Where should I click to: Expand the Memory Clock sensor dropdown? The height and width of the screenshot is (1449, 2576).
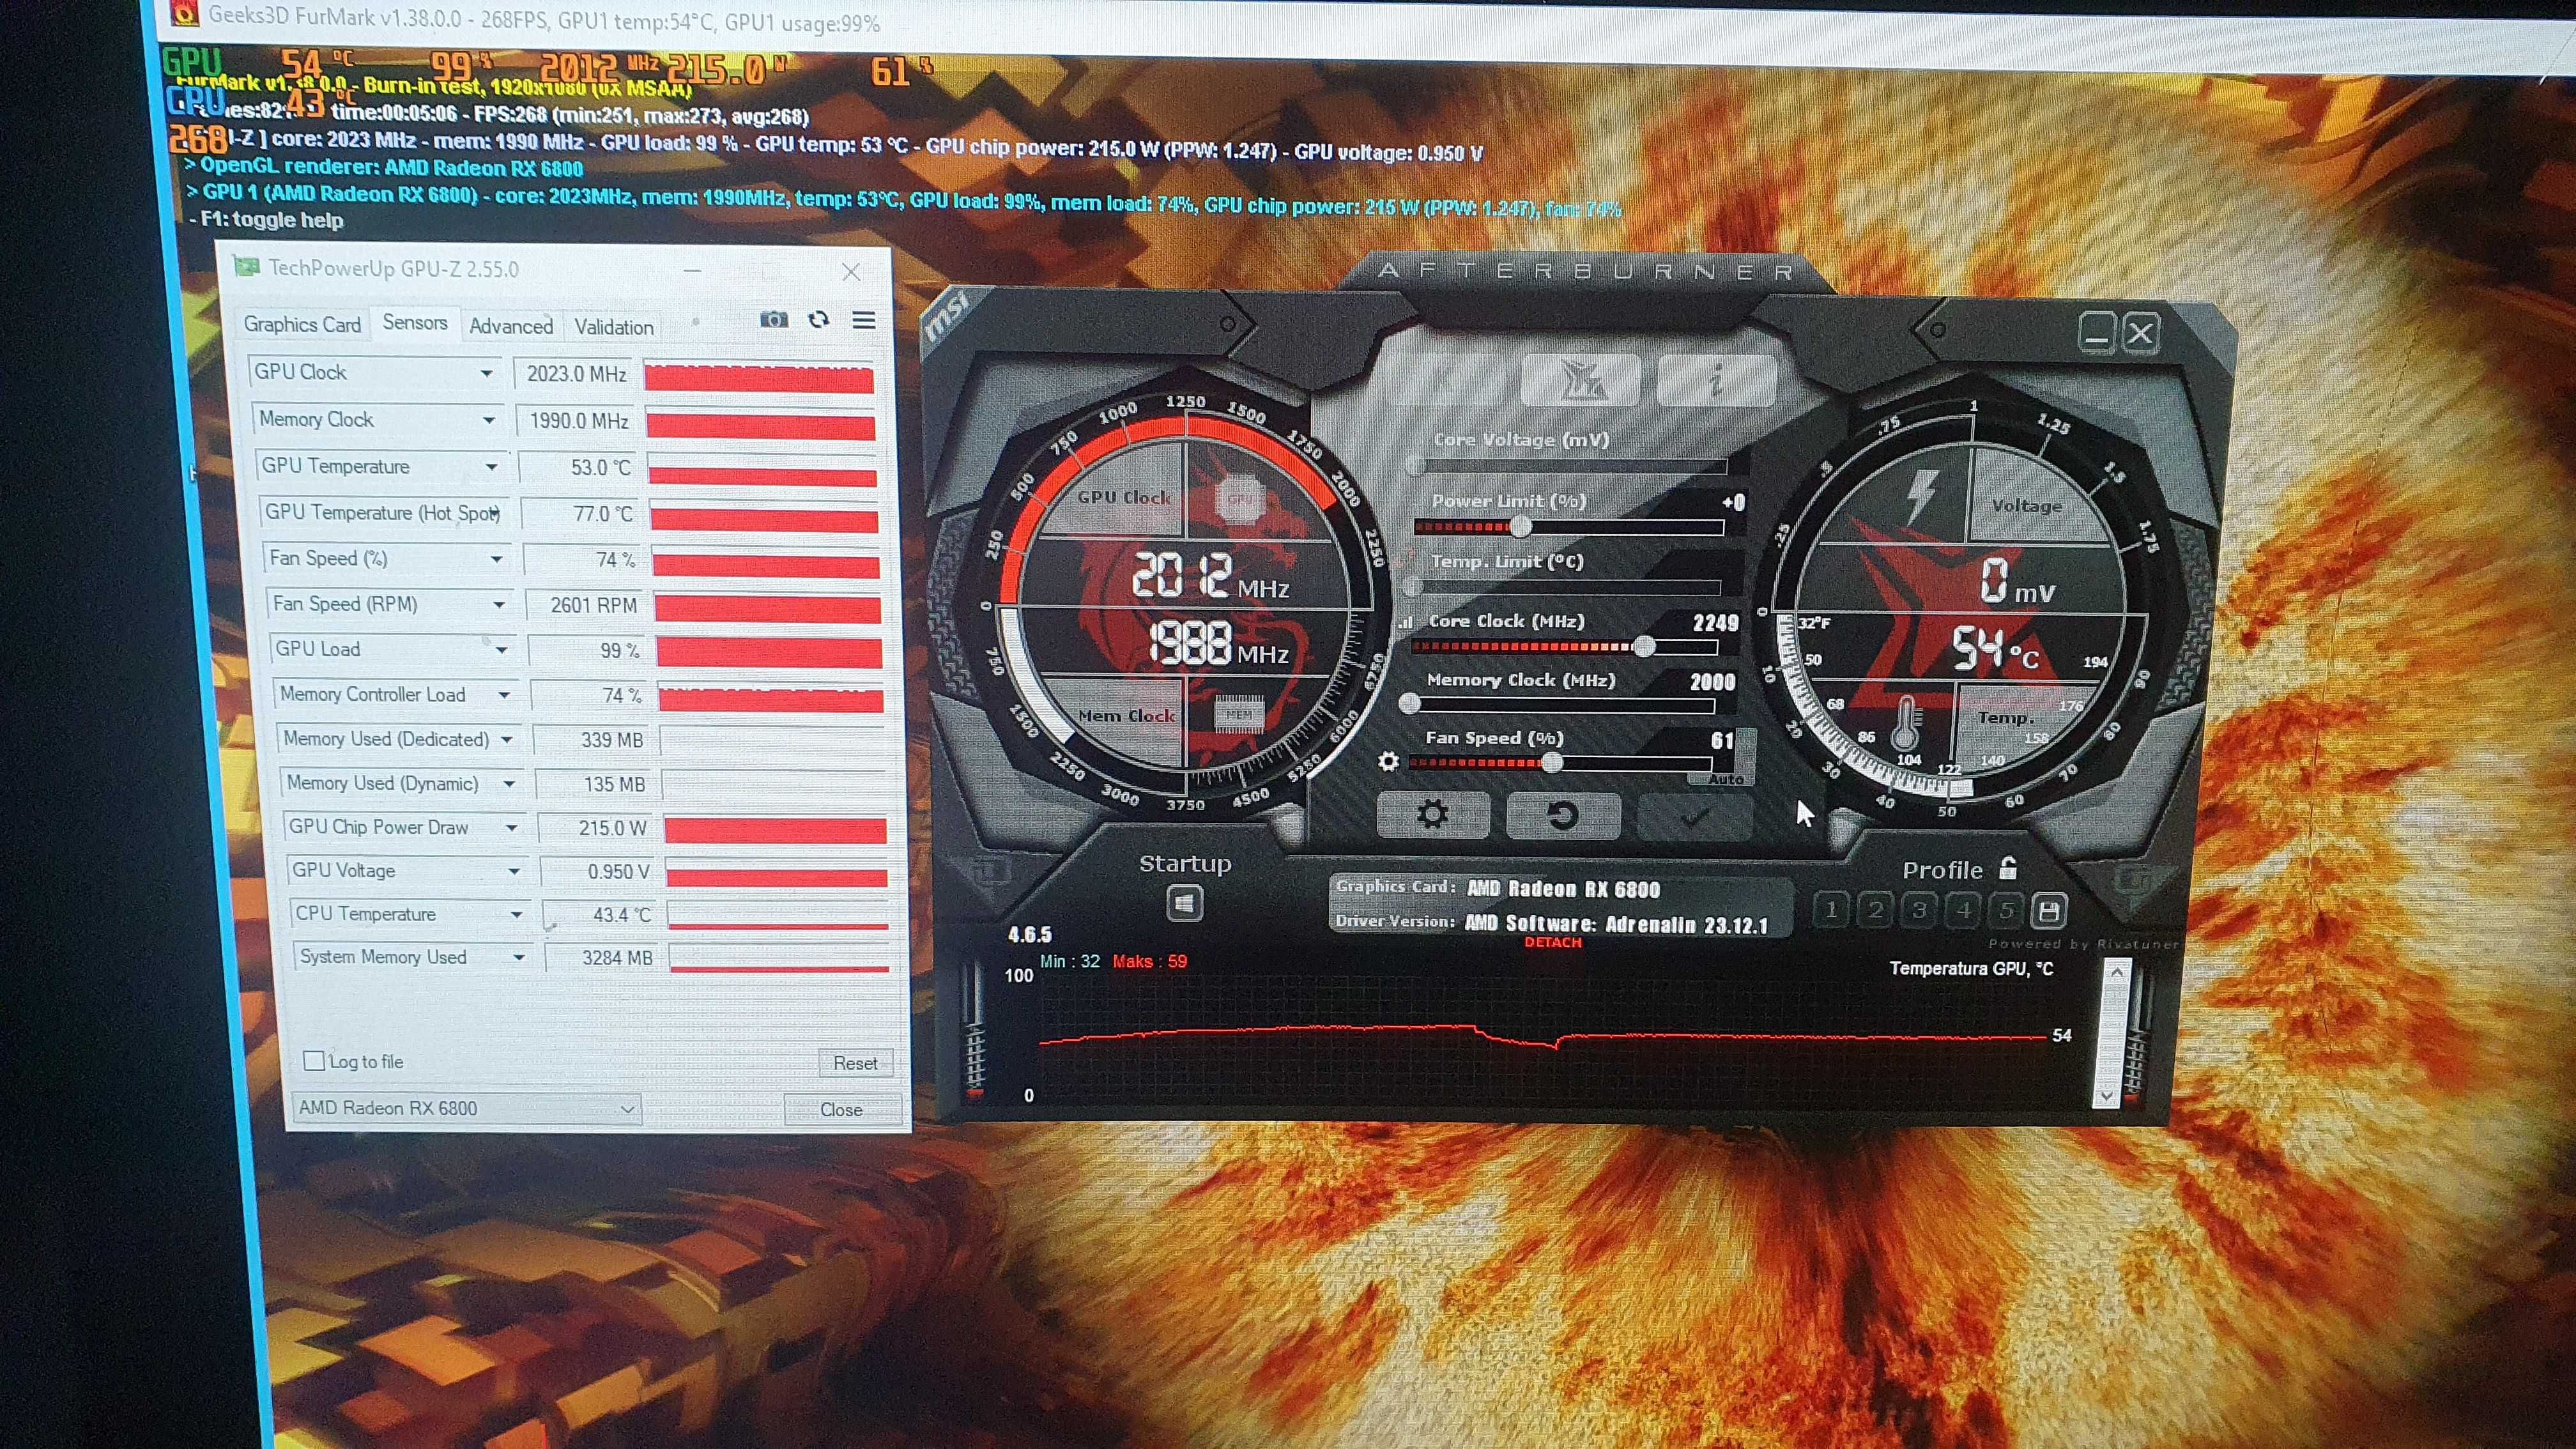(x=489, y=420)
